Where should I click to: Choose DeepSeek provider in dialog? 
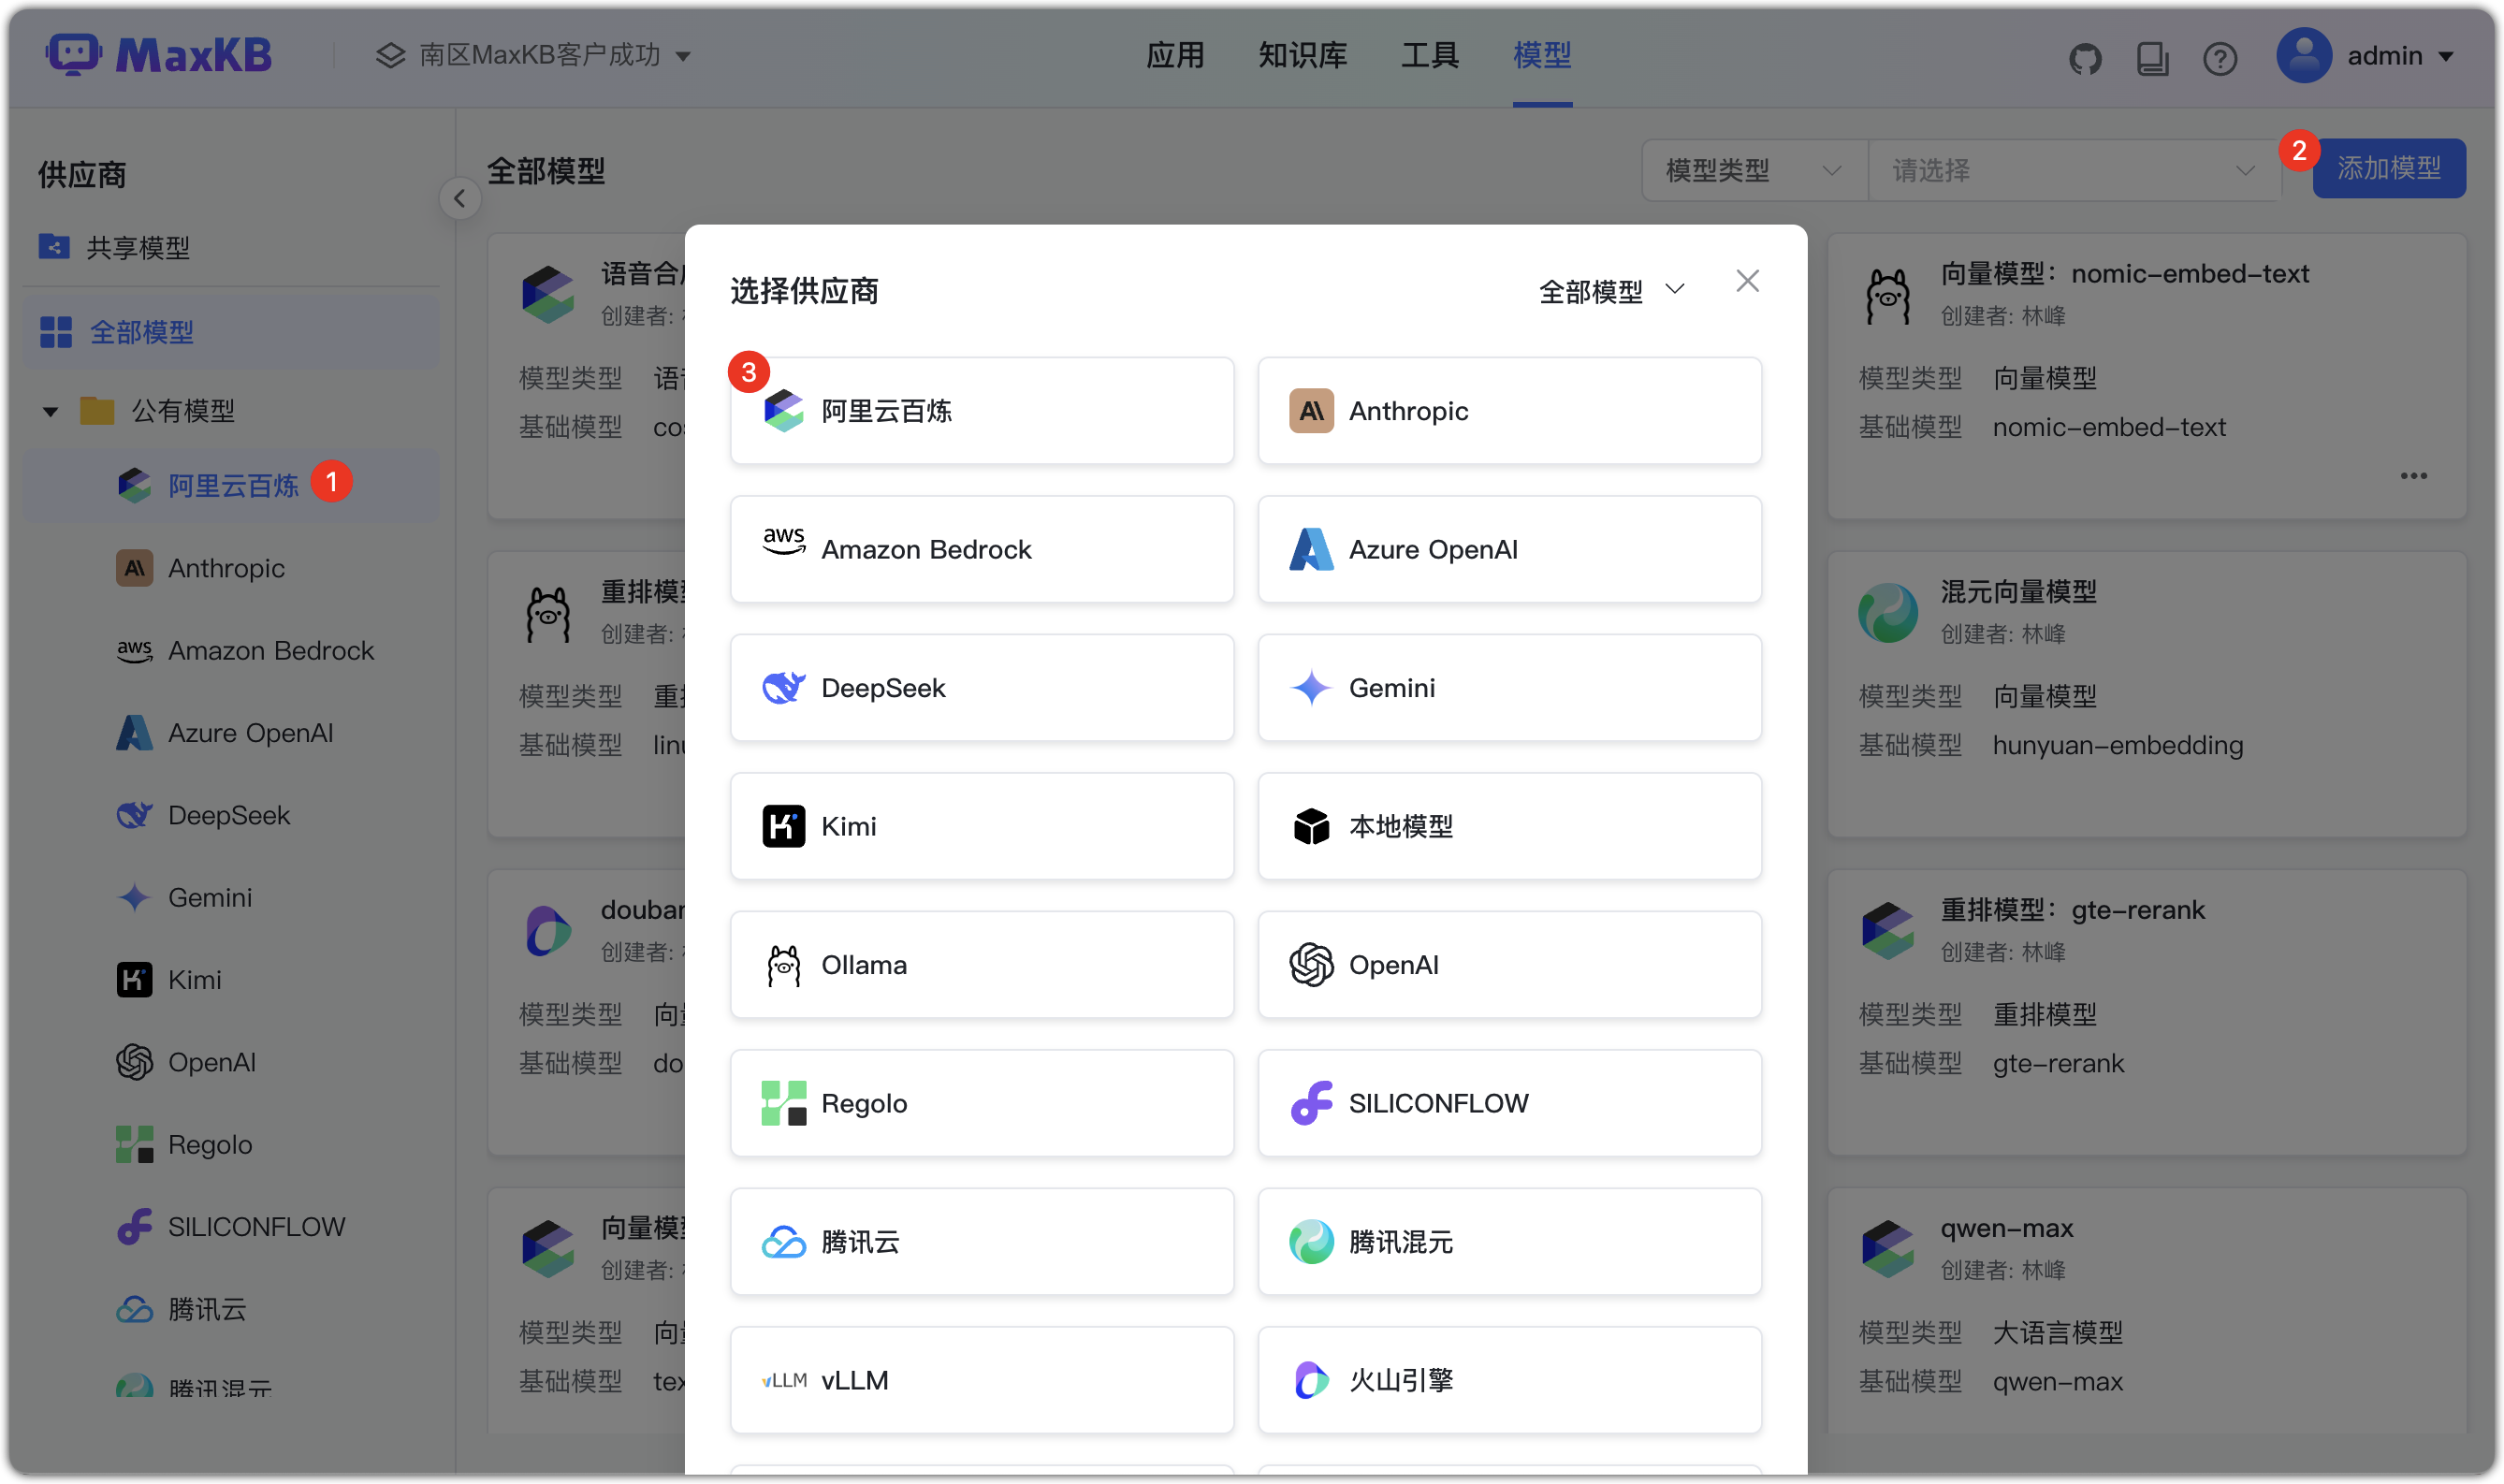[x=981, y=687]
